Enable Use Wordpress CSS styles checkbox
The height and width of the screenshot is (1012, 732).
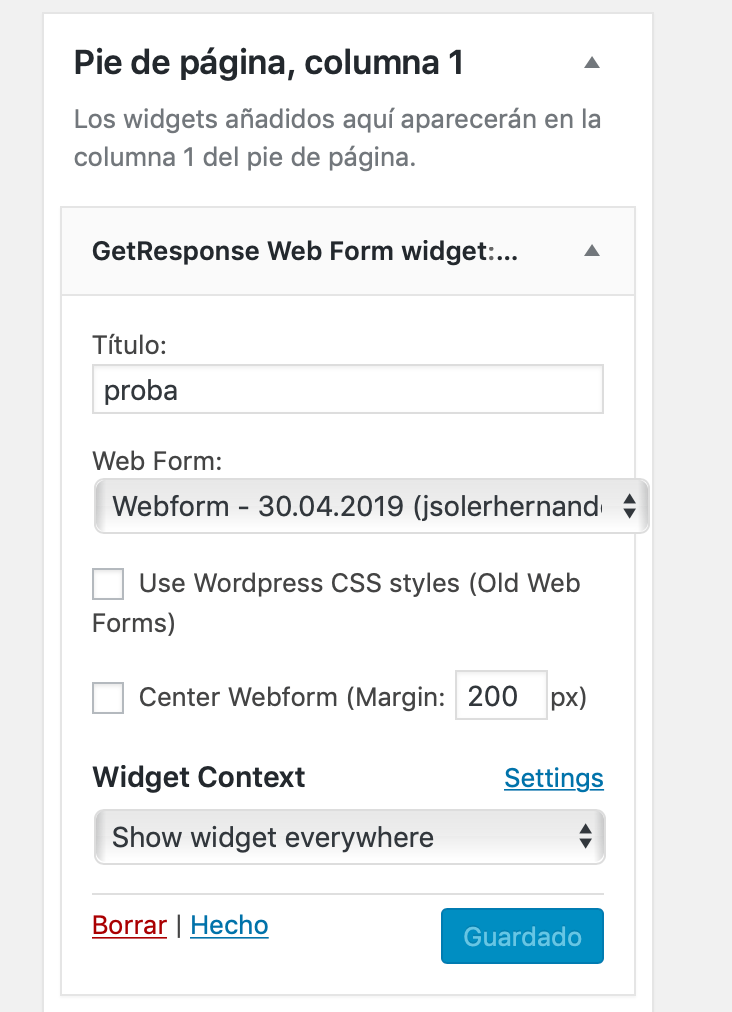108,584
